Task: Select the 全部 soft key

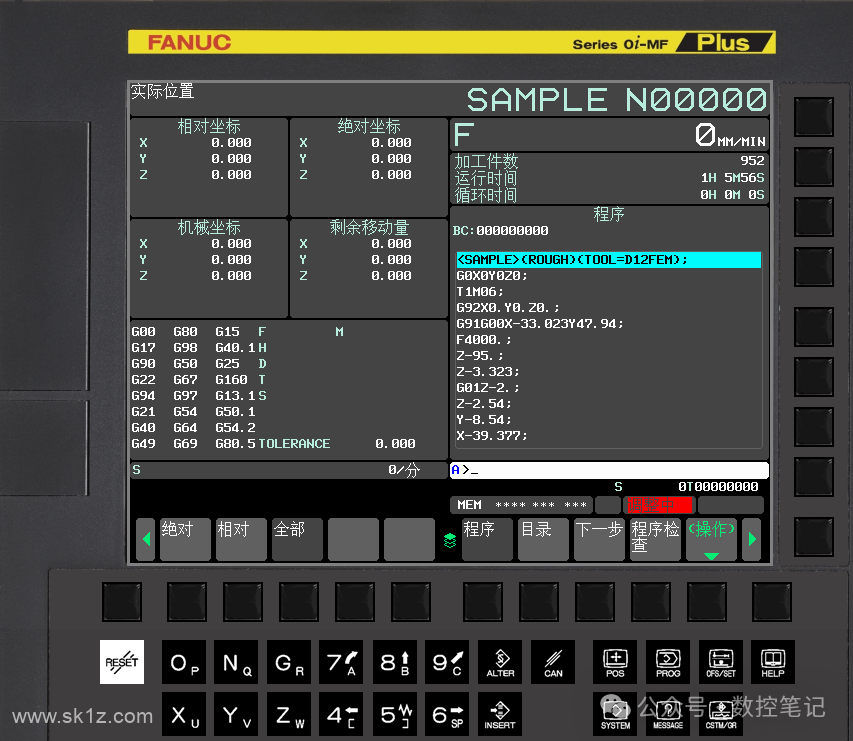Action: pyautogui.click(x=297, y=539)
